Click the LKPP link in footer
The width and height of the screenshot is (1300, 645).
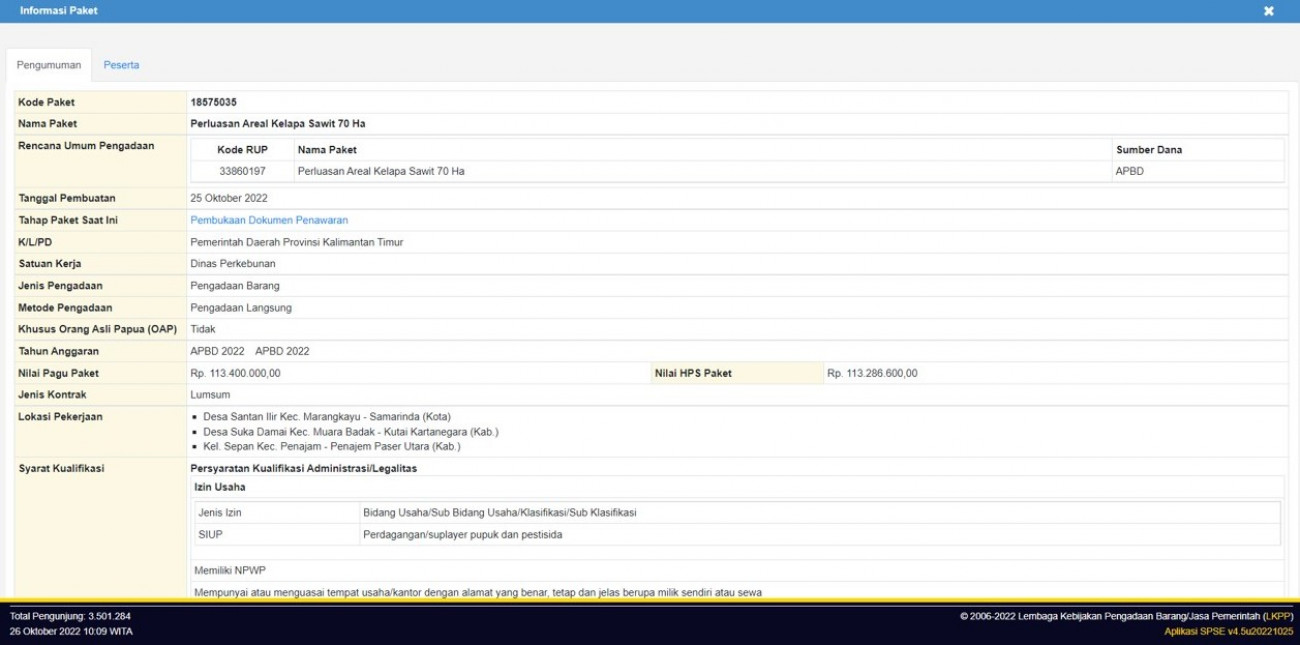coord(1277,616)
